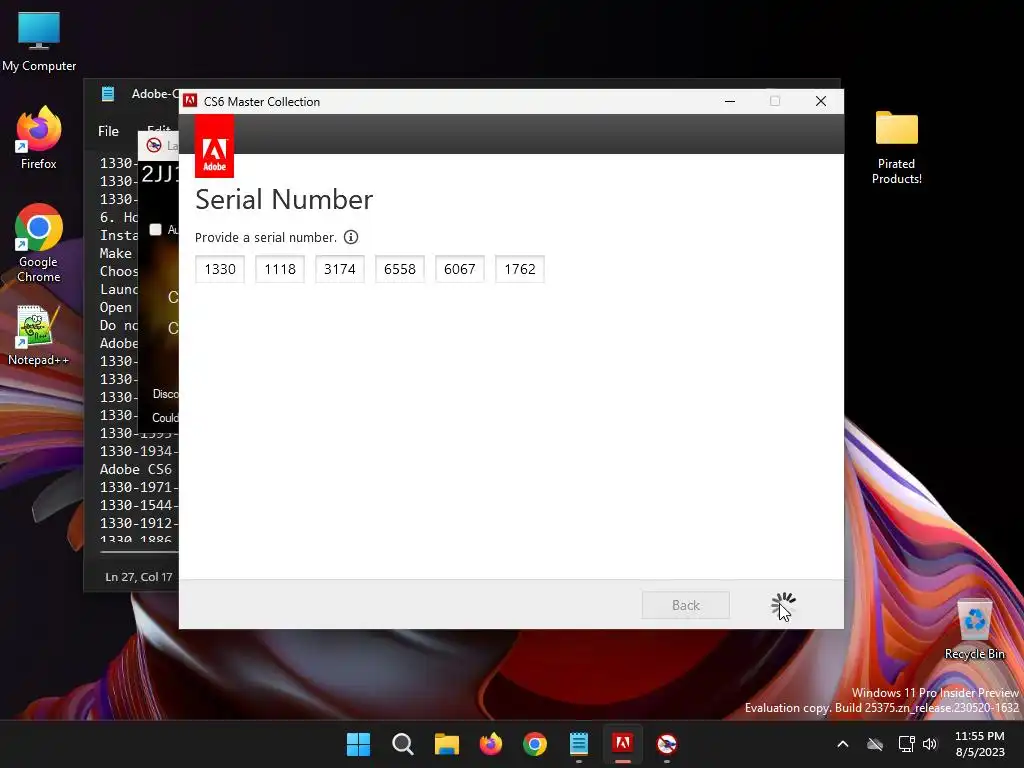Click the serial field containing 1118
The width and height of the screenshot is (1024, 768).
(x=280, y=269)
